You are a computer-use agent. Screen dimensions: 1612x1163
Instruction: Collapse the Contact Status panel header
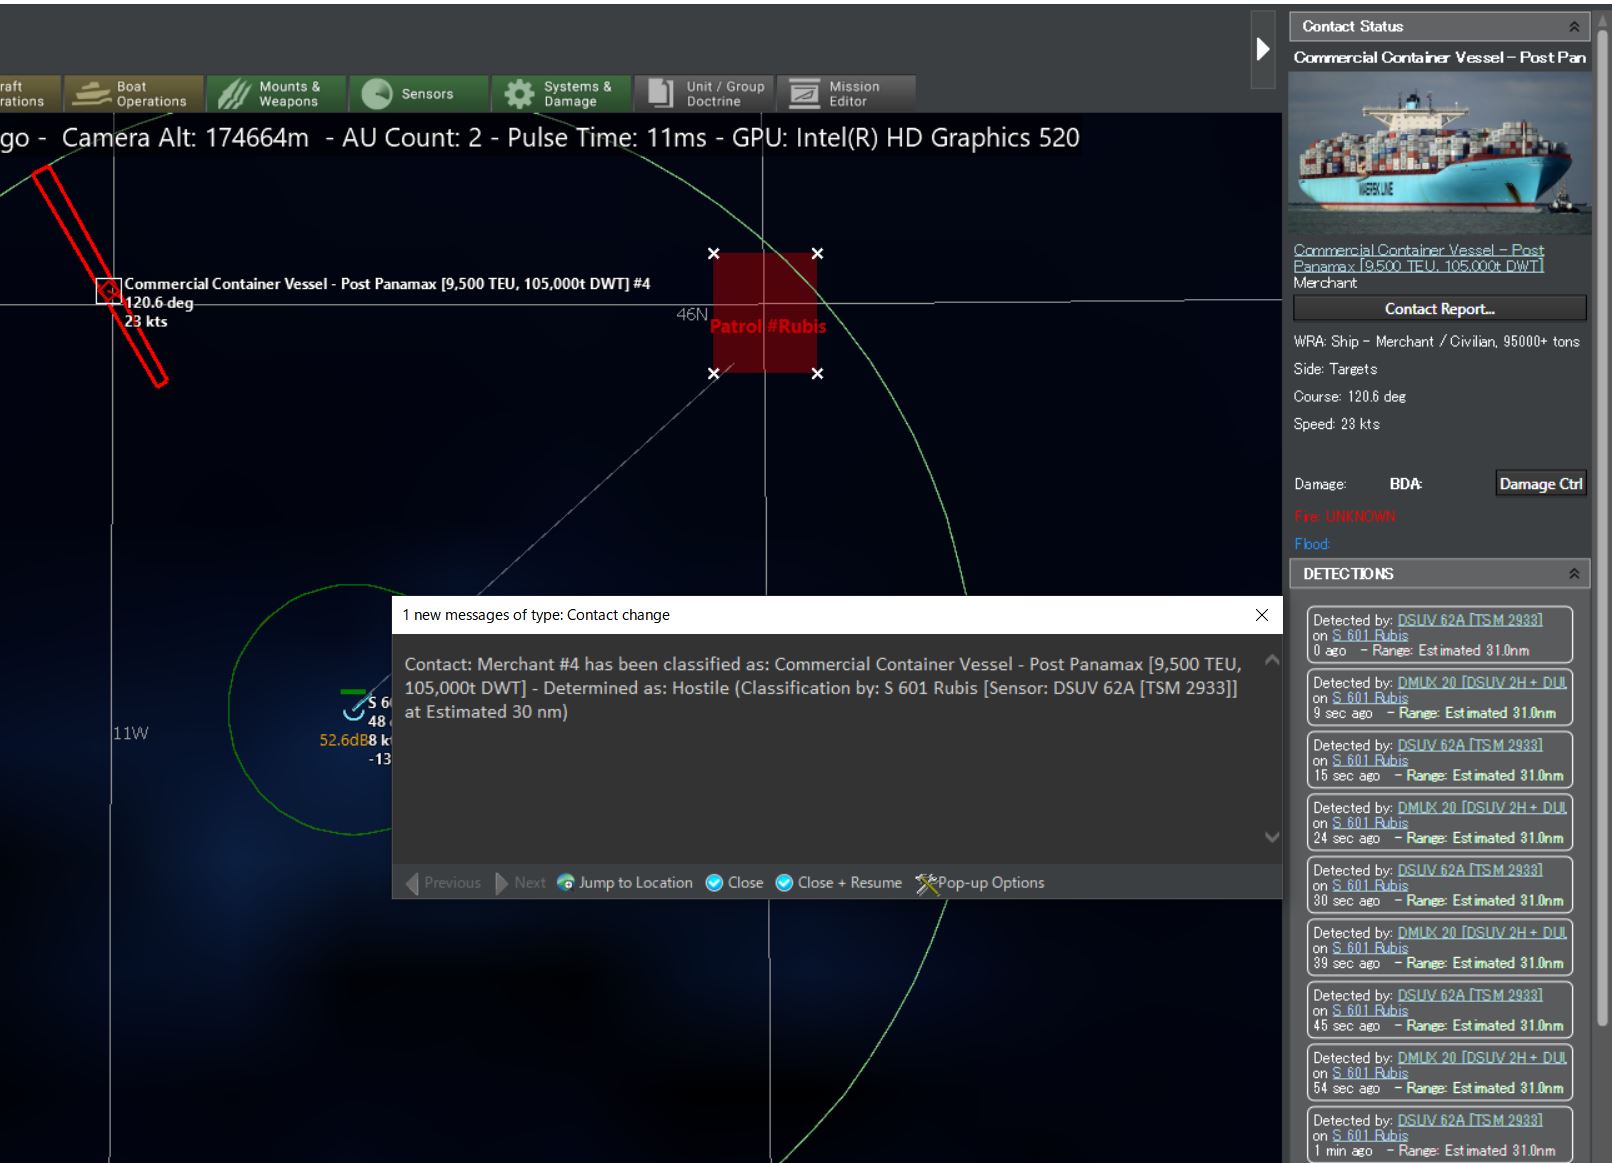point(1573,27)
